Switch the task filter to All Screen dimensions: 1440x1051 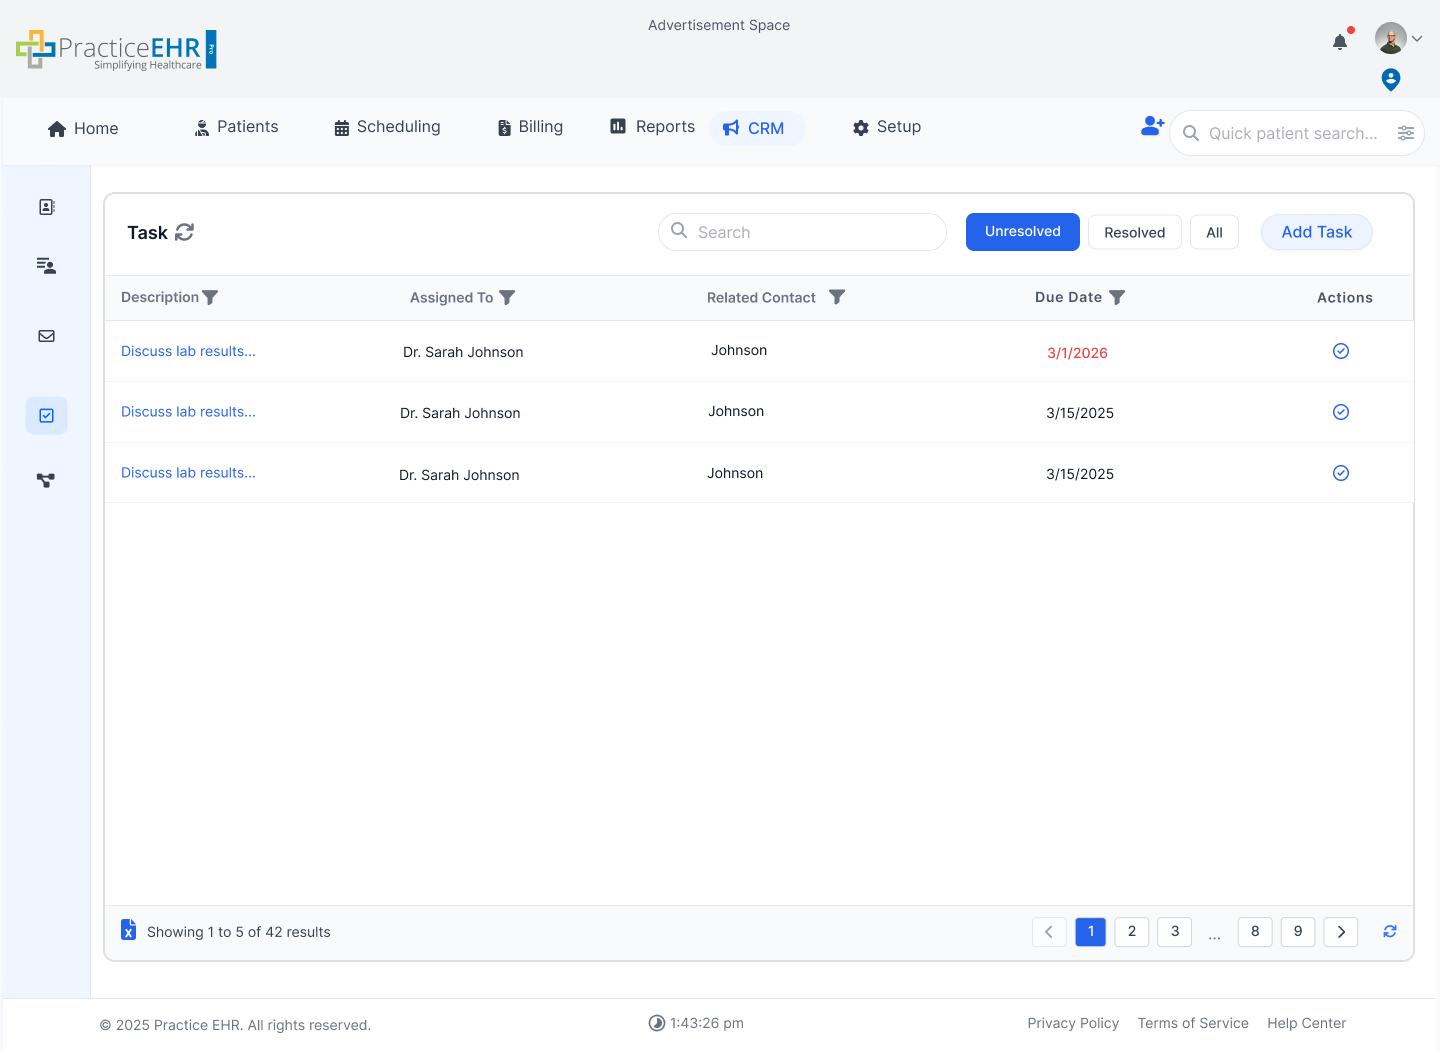click(1214, 231)
